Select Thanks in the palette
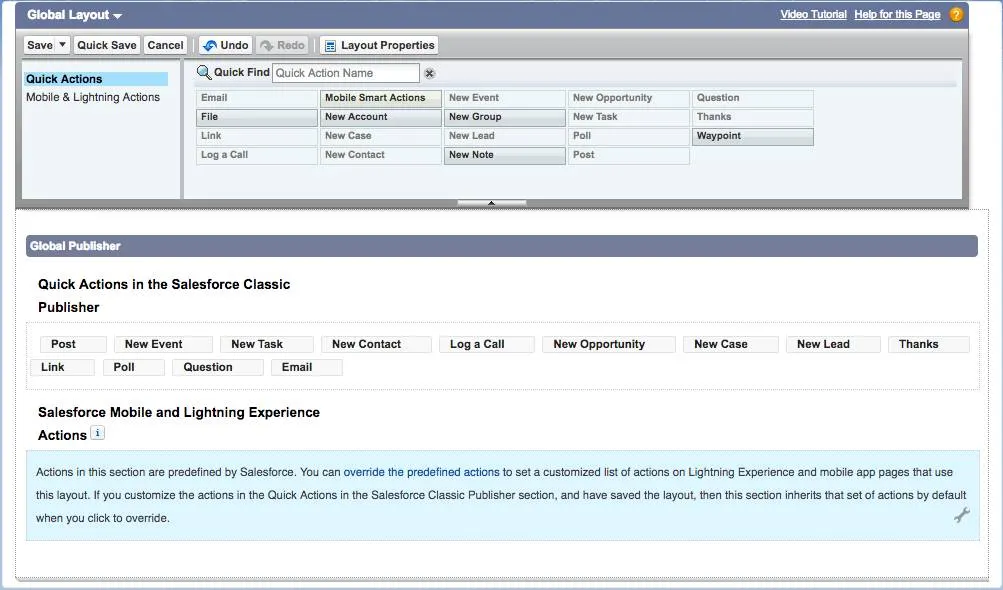 click(x=753, y=117)
